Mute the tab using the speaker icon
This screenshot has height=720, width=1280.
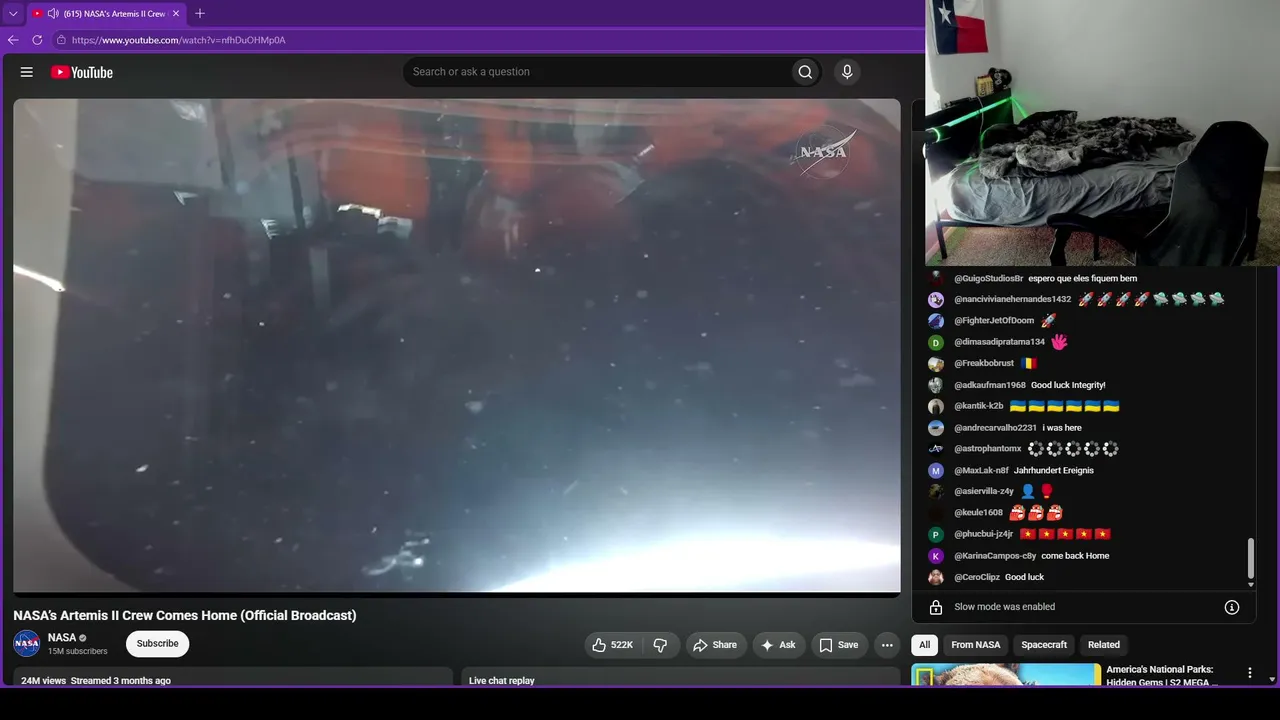(x=52, y=14)
